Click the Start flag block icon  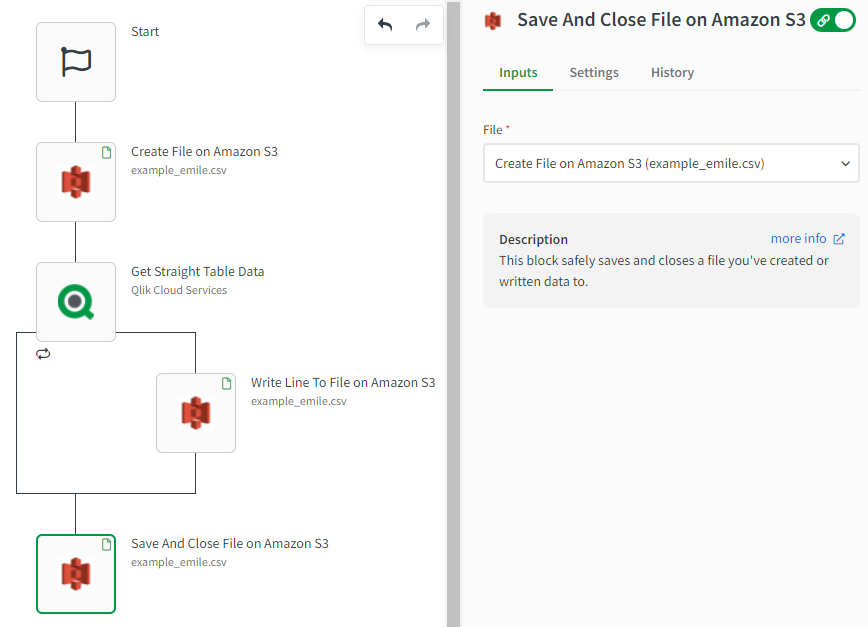tap(76, 62)
